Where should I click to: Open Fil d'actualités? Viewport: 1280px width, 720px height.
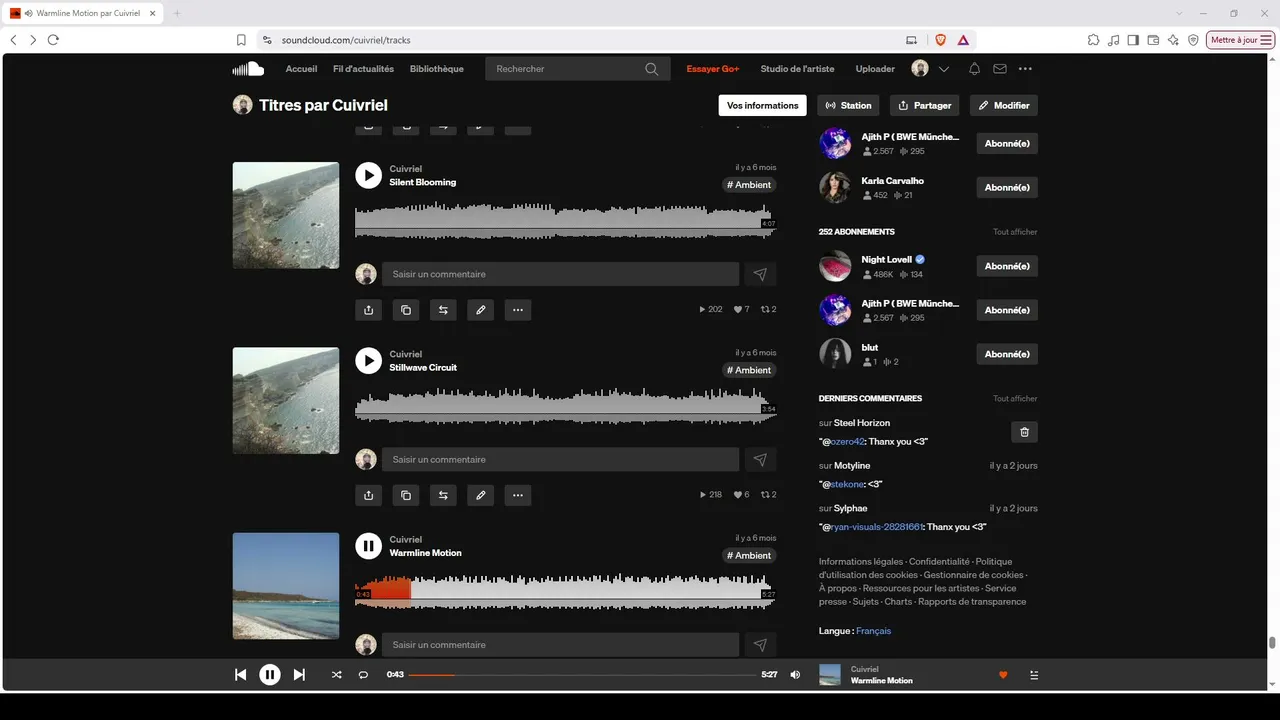(x=363, y=69)
